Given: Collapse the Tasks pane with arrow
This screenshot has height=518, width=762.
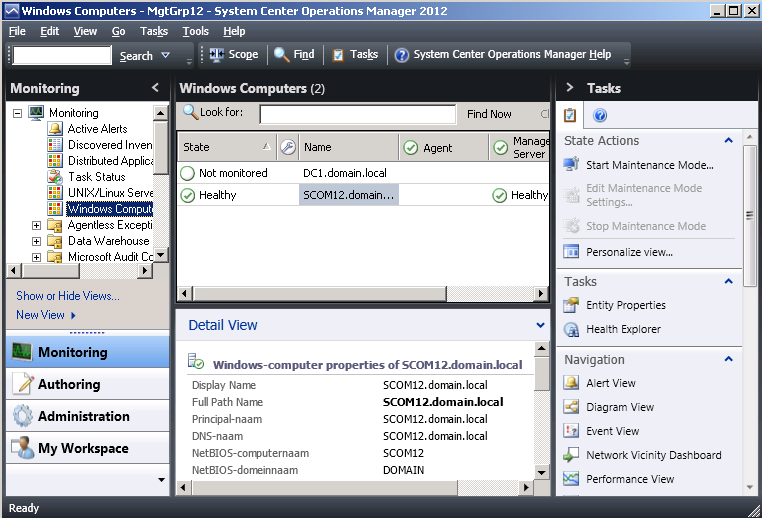Looking at the screenshot, I should pos(570,87).
